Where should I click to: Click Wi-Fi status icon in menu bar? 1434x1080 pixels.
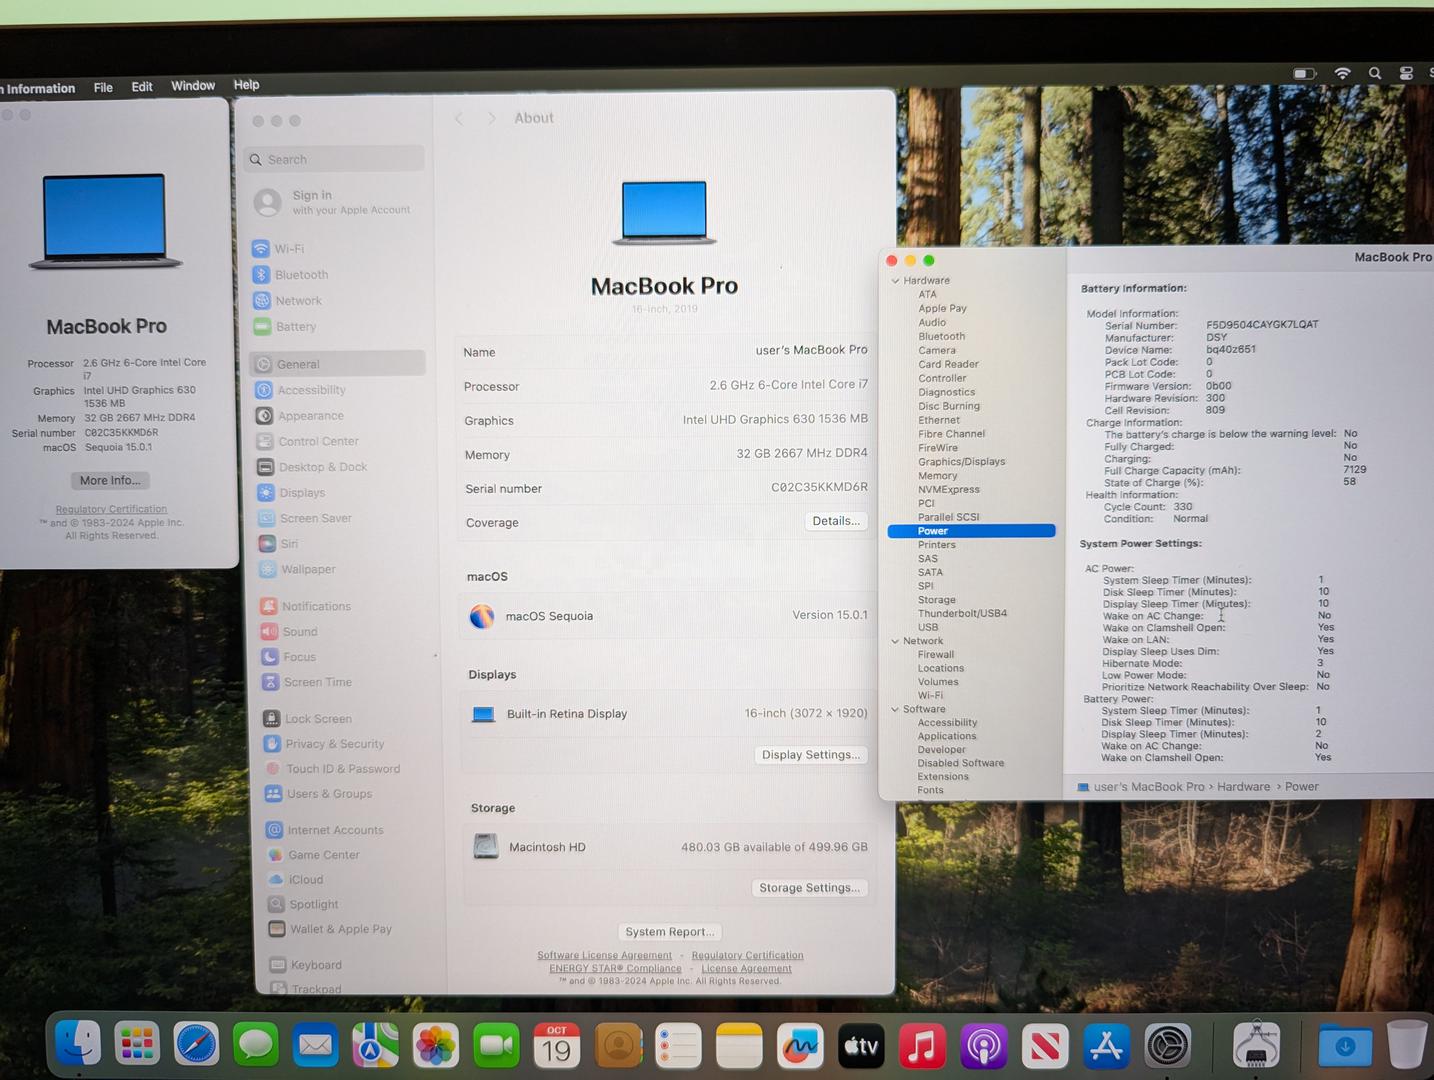1342,73
